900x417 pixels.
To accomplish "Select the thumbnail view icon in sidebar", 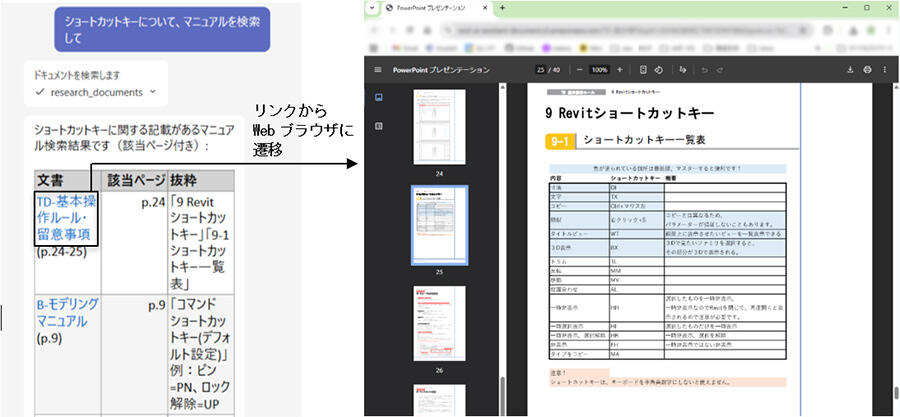I will 378,98.
